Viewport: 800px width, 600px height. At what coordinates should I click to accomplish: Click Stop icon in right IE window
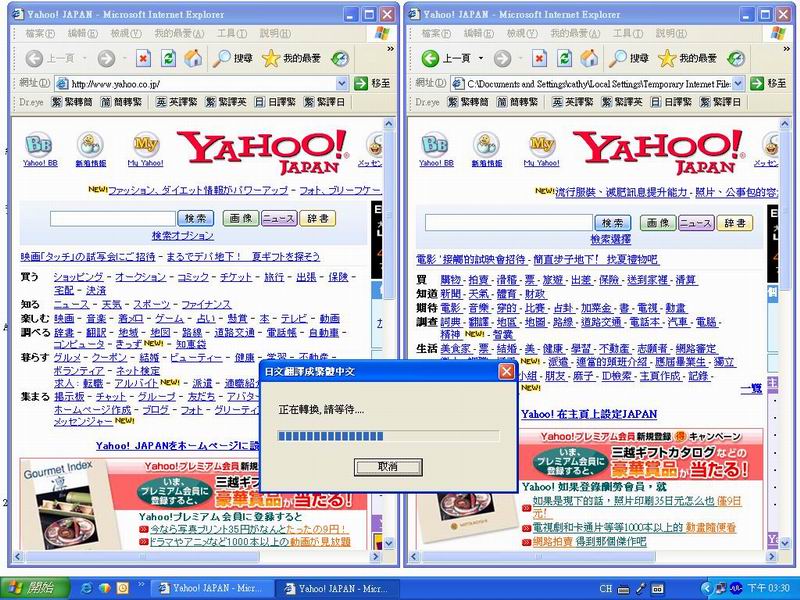point(539,59)
